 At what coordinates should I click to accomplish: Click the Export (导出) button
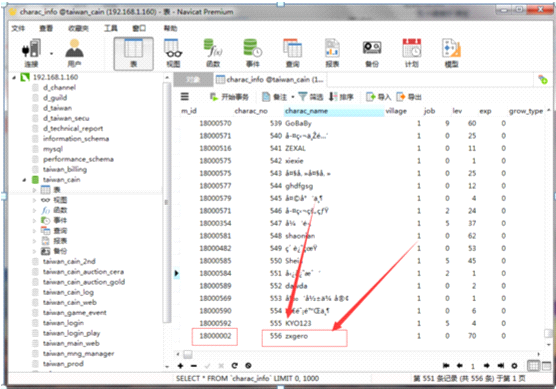(x=409, y=96)
